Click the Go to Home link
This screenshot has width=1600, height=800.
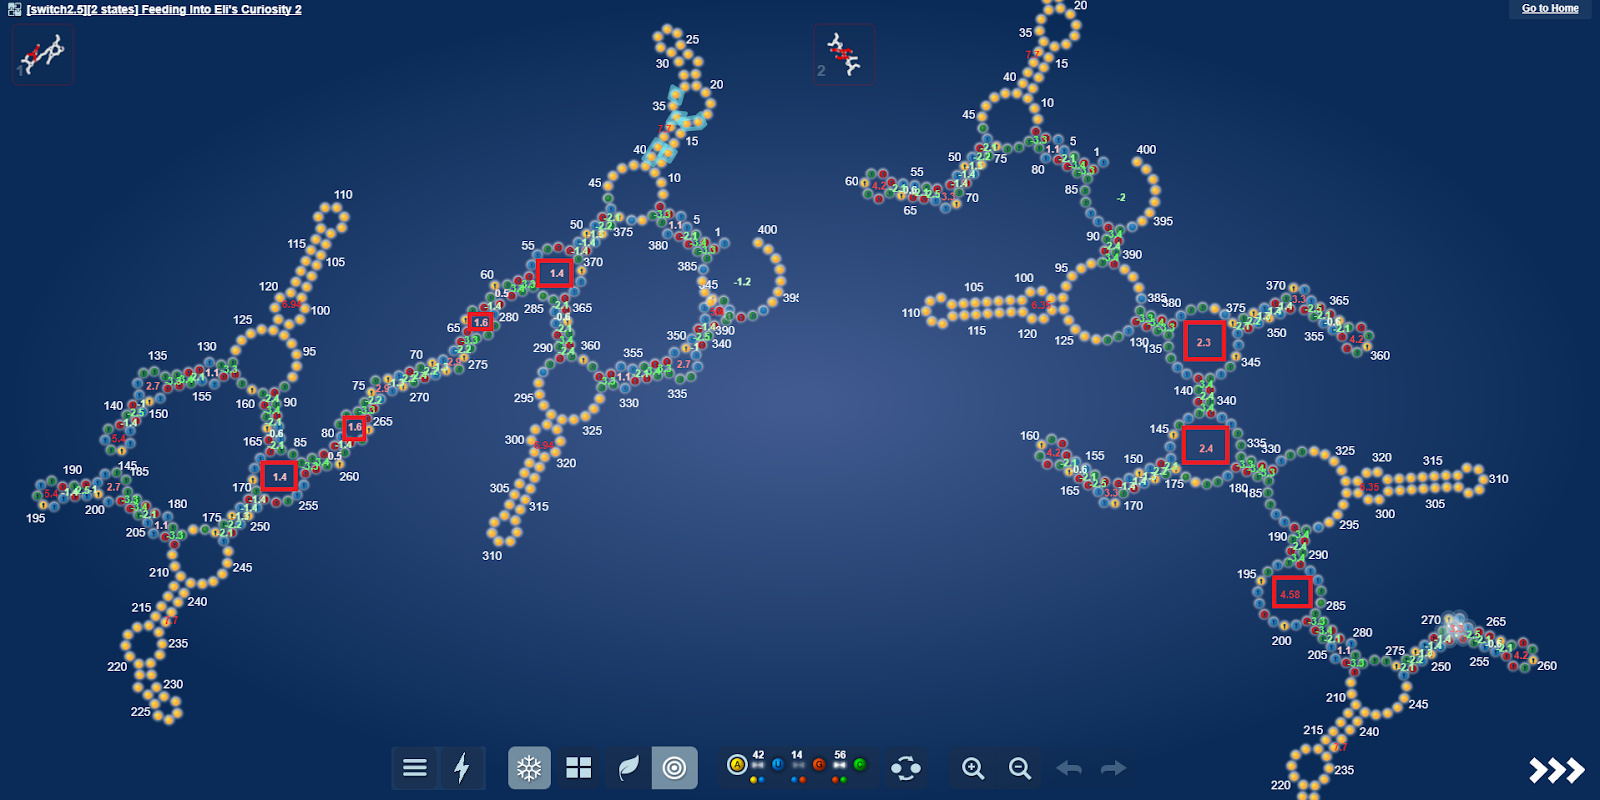[x=1550, y=8]
